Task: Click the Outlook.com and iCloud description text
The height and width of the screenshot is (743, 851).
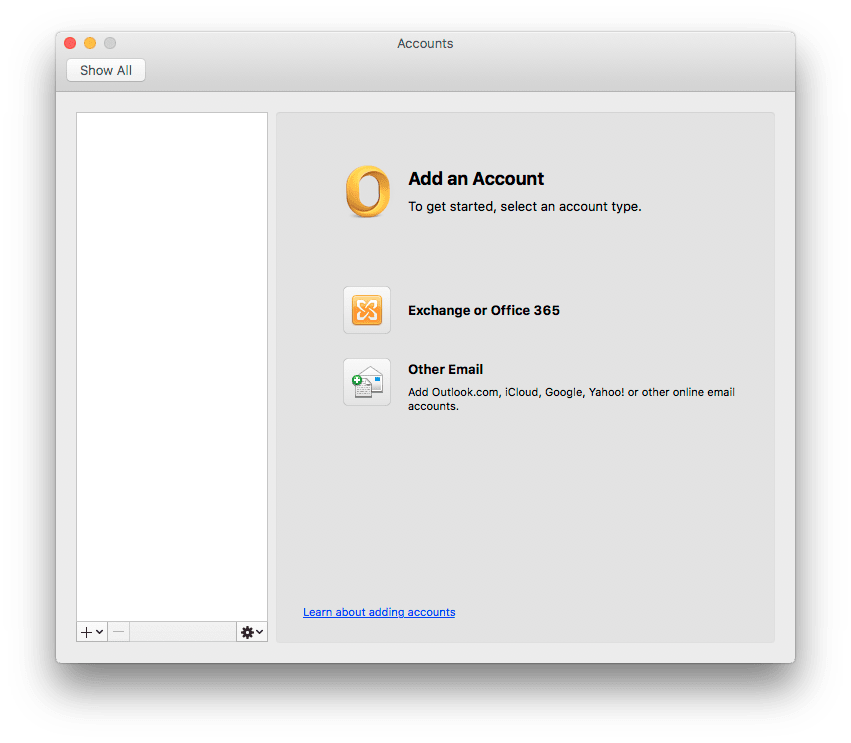Action: pyautogui.click(x=571, y=392)
